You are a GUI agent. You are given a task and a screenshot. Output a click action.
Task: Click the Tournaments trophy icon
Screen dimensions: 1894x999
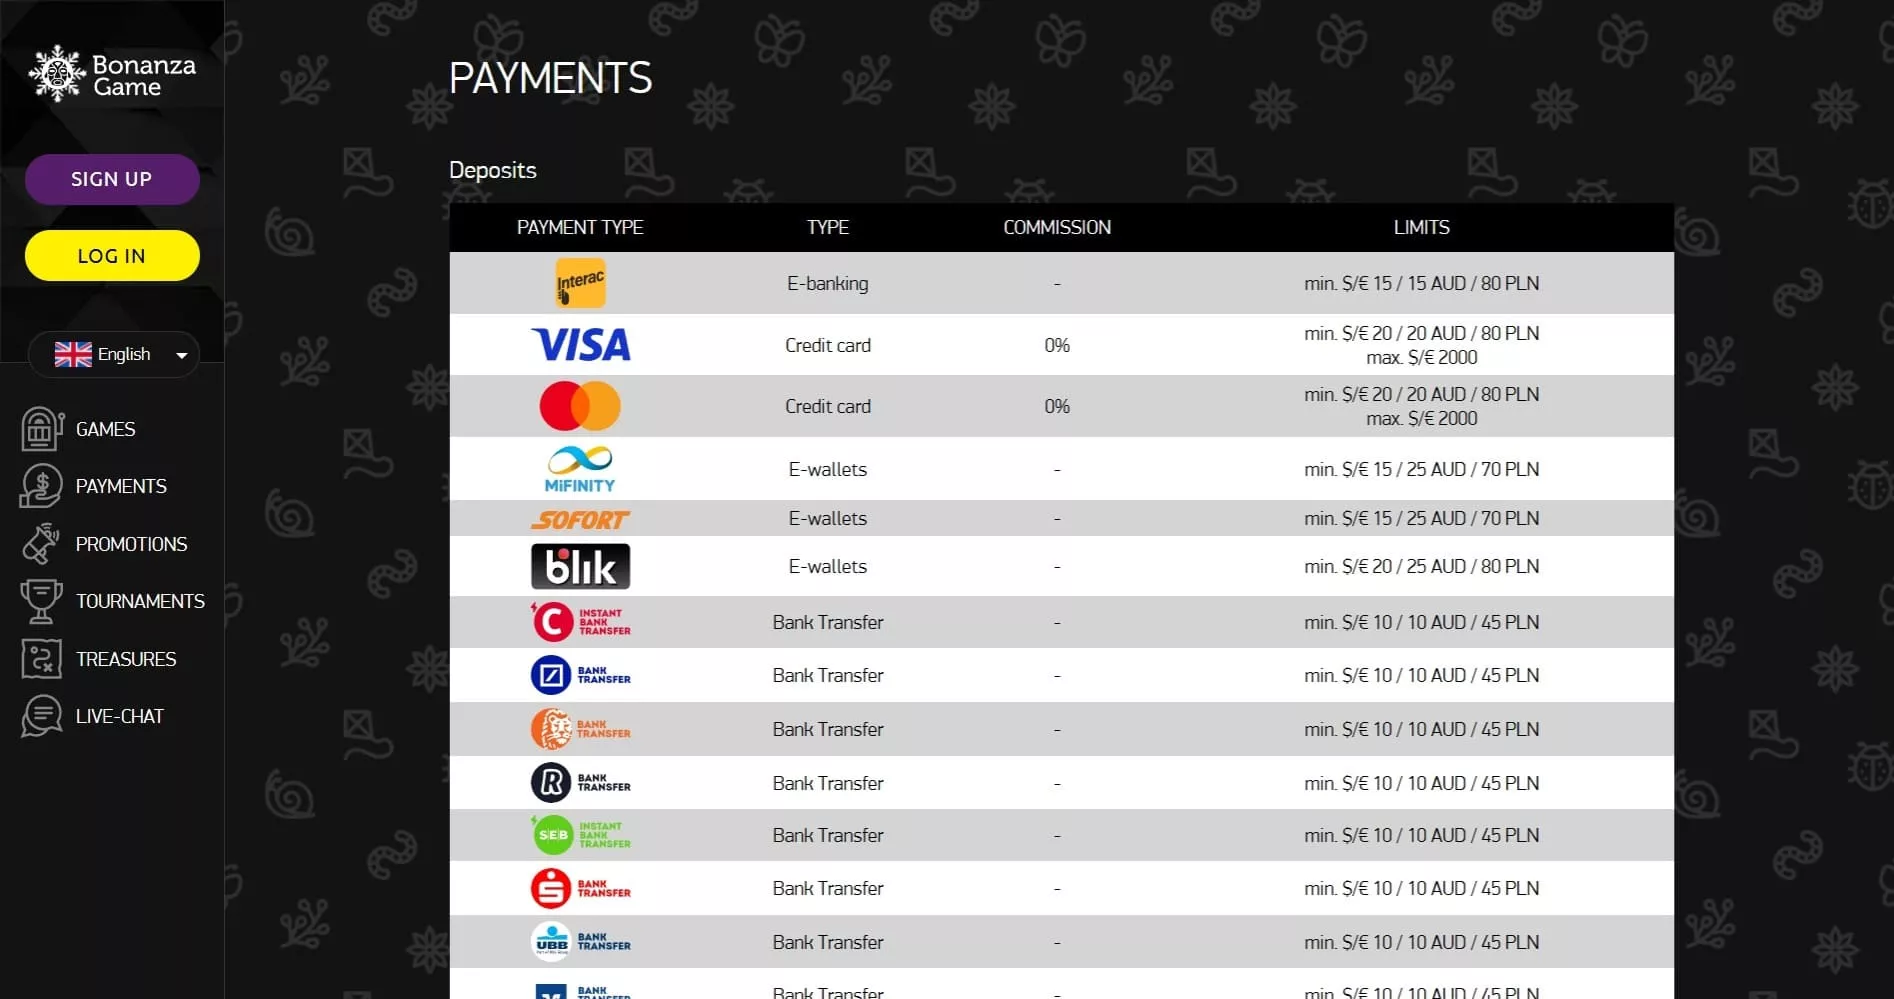pyautogui.click(x=41, y=601)
